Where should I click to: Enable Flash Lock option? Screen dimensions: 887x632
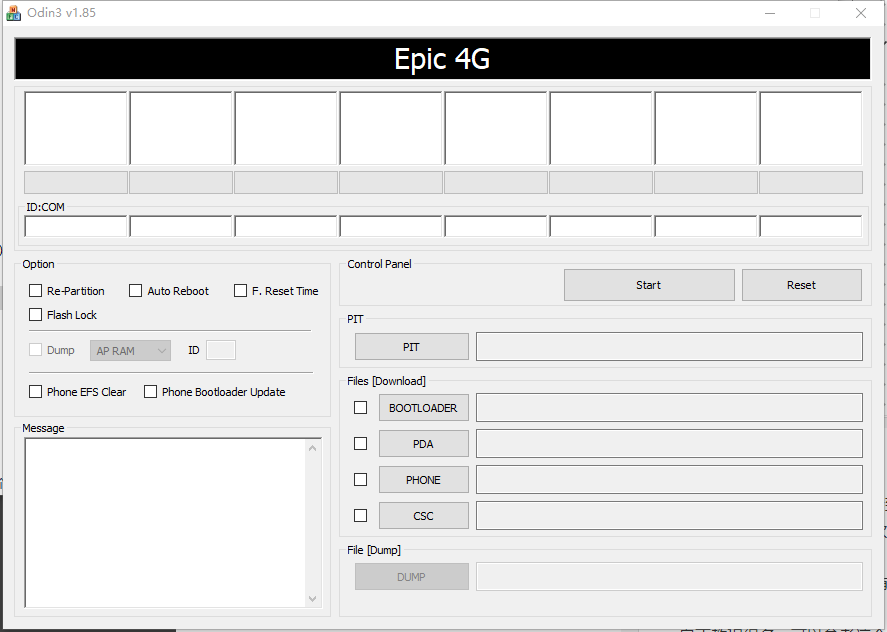pyautogui.click(x=36, y=315)
